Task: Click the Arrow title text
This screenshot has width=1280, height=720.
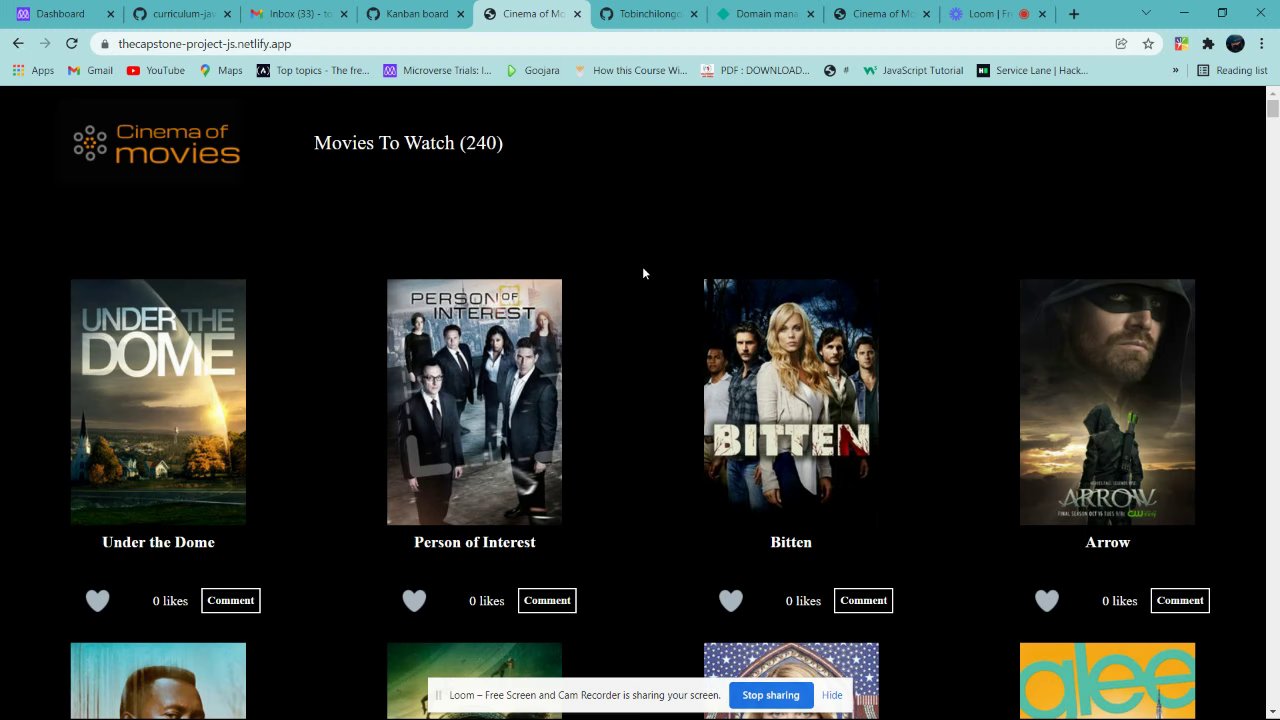Action: pos(1108,542)
